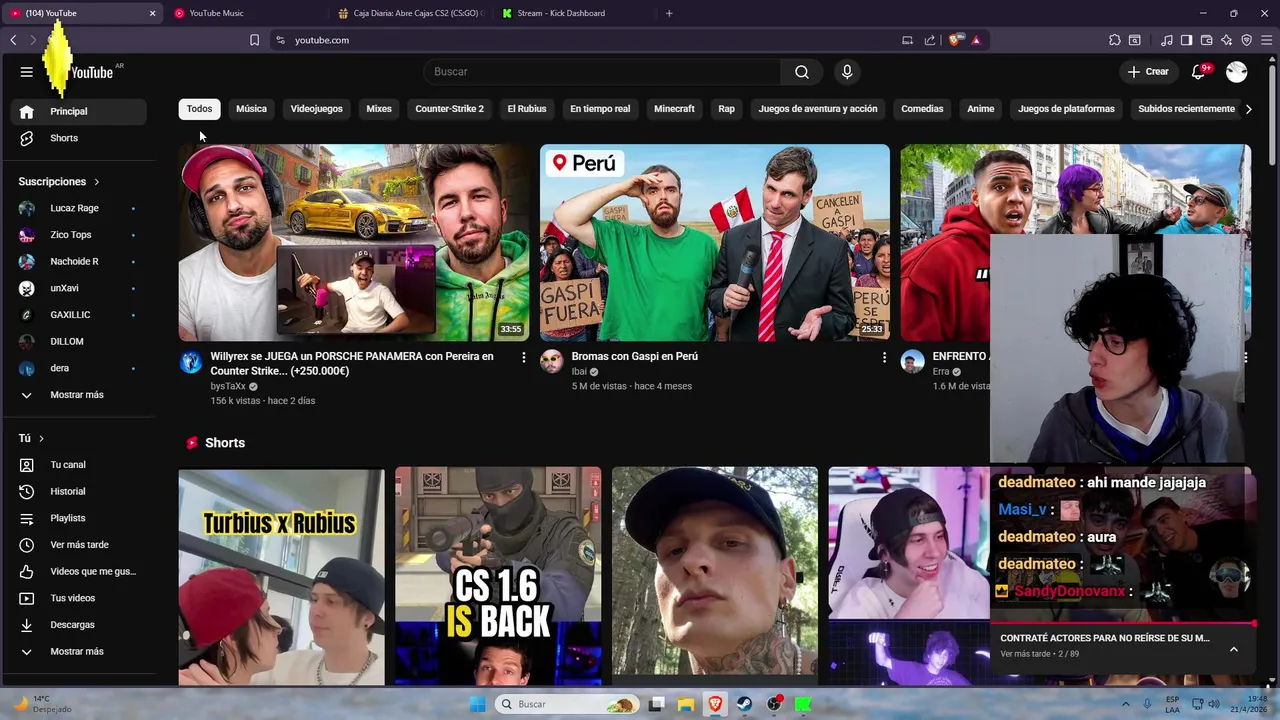
Task: Select the Counter-Strike 2 filter chip
Action: click(x=449, y=109)
